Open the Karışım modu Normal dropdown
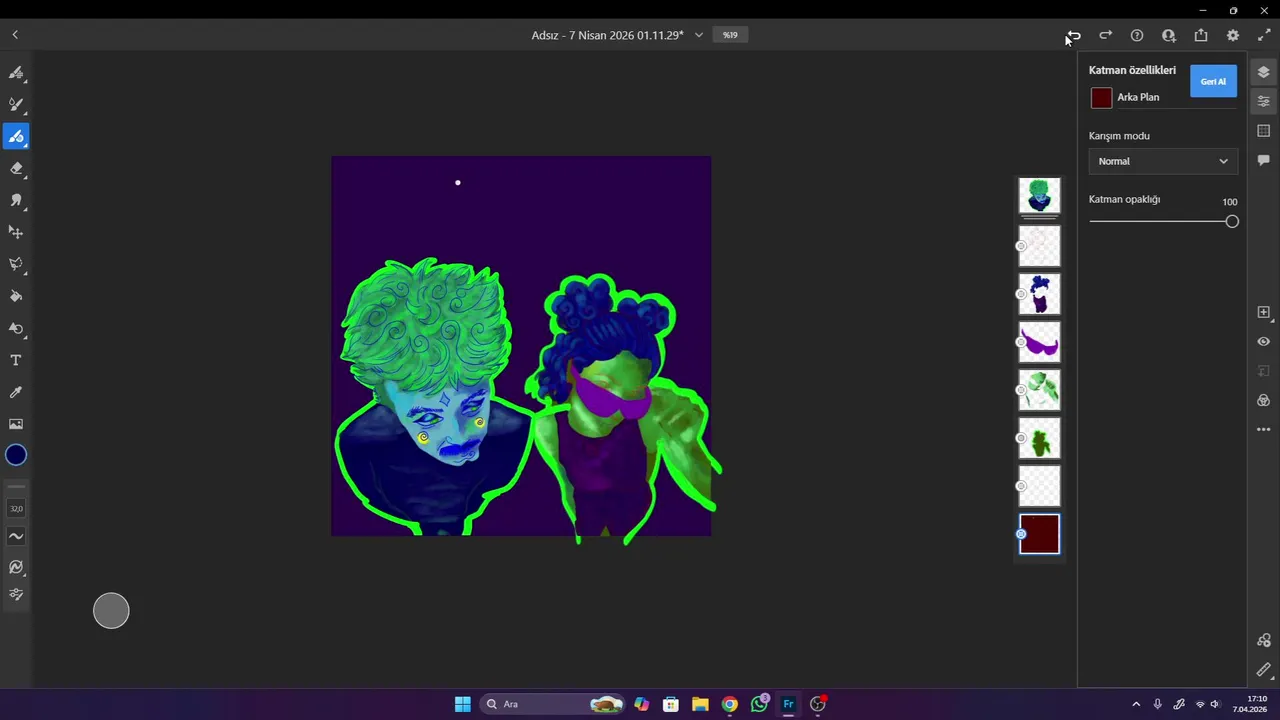 click(1163, 161)
